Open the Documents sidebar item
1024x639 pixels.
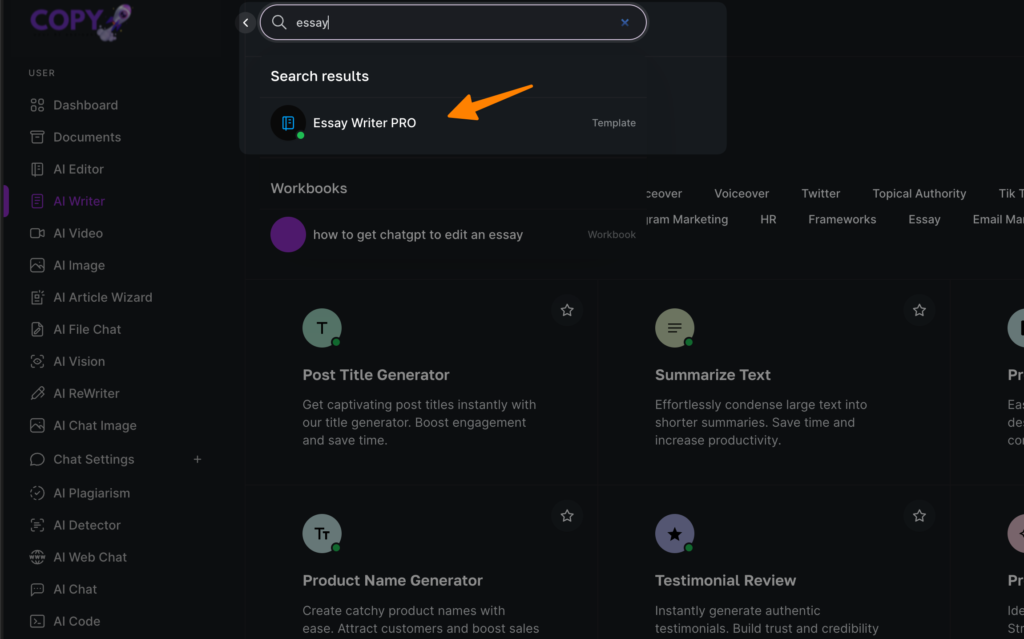(86, 137)
